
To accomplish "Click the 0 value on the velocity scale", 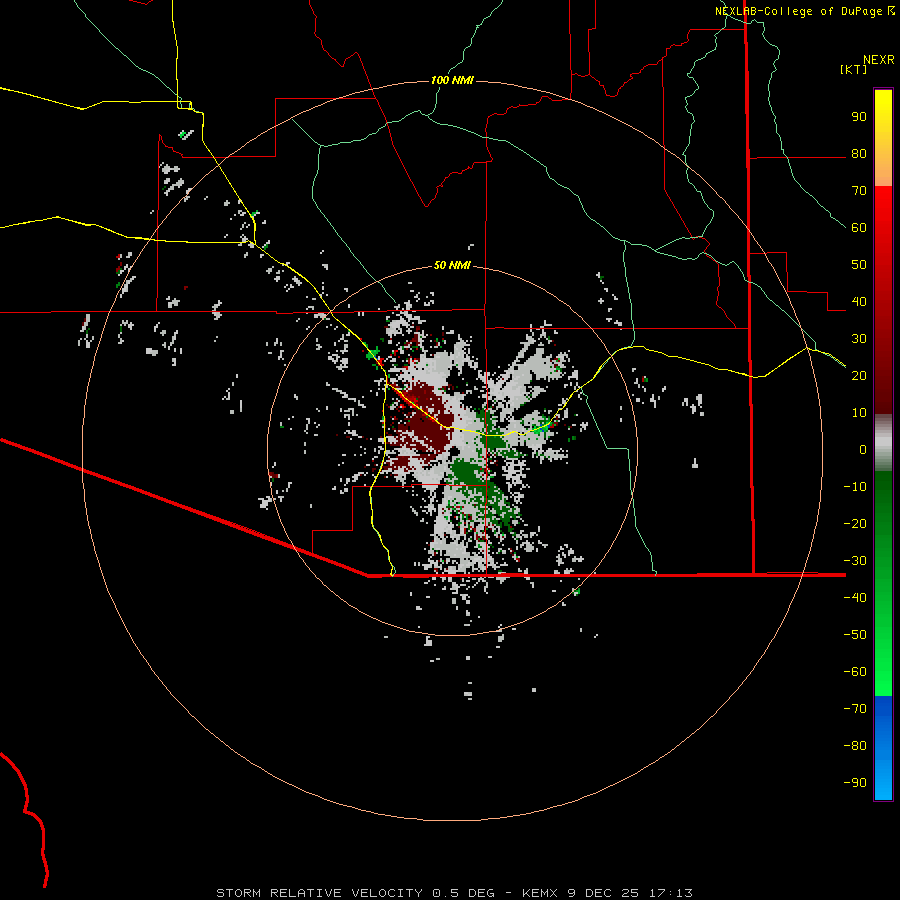I will [x=863, y=450].
